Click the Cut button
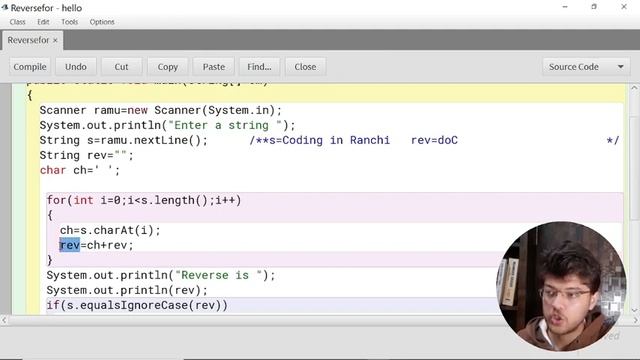 [121, 67]
